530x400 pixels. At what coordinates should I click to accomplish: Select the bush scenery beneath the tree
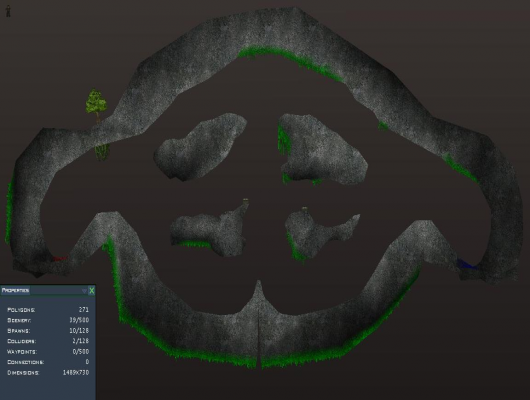pyautogui.click(x=102, y=151)
